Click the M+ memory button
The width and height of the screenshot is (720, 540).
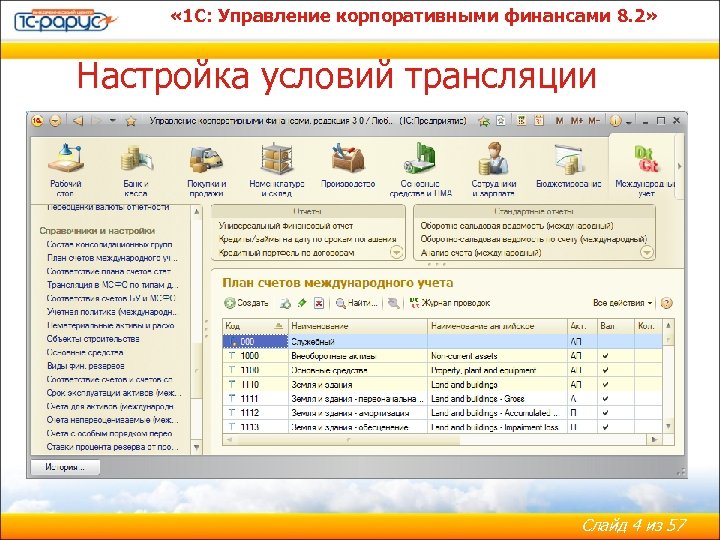[x=577, y=121]
